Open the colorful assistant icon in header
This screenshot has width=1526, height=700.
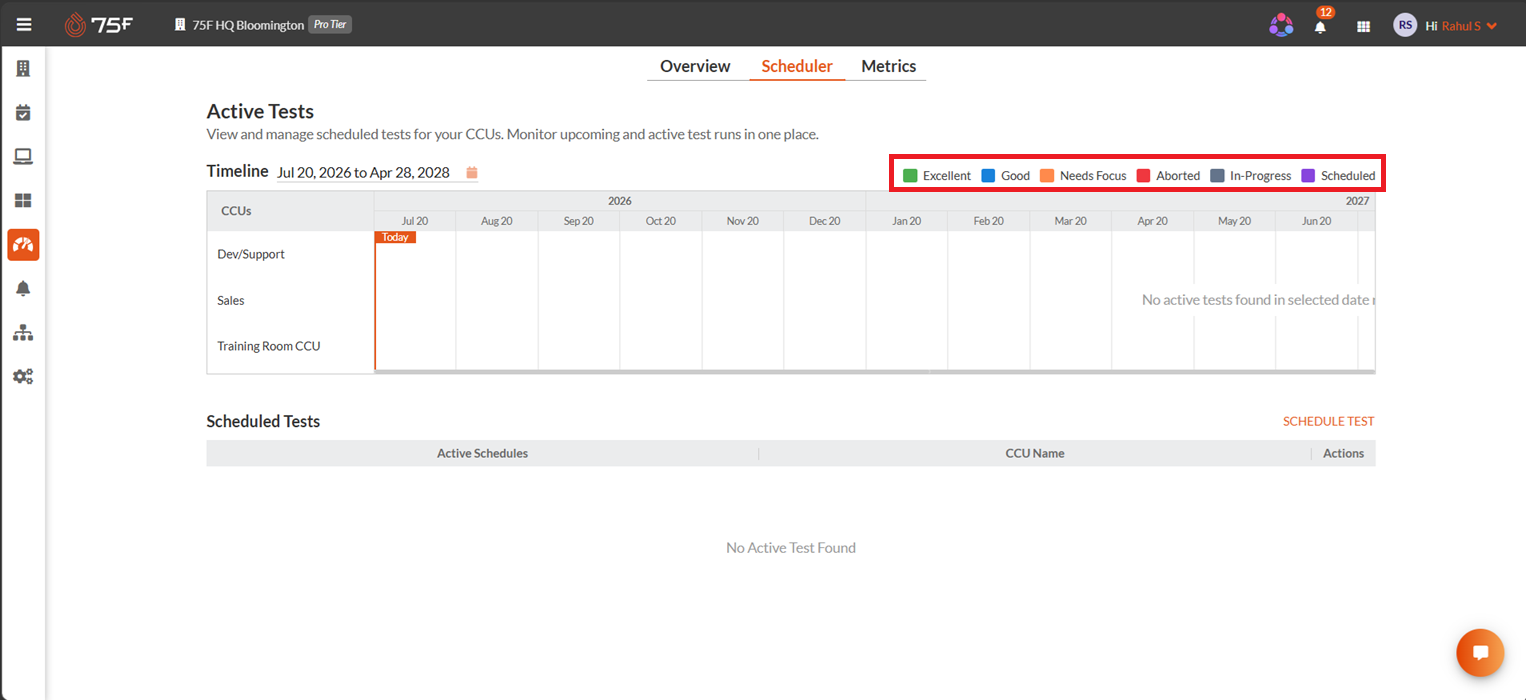1281,26
